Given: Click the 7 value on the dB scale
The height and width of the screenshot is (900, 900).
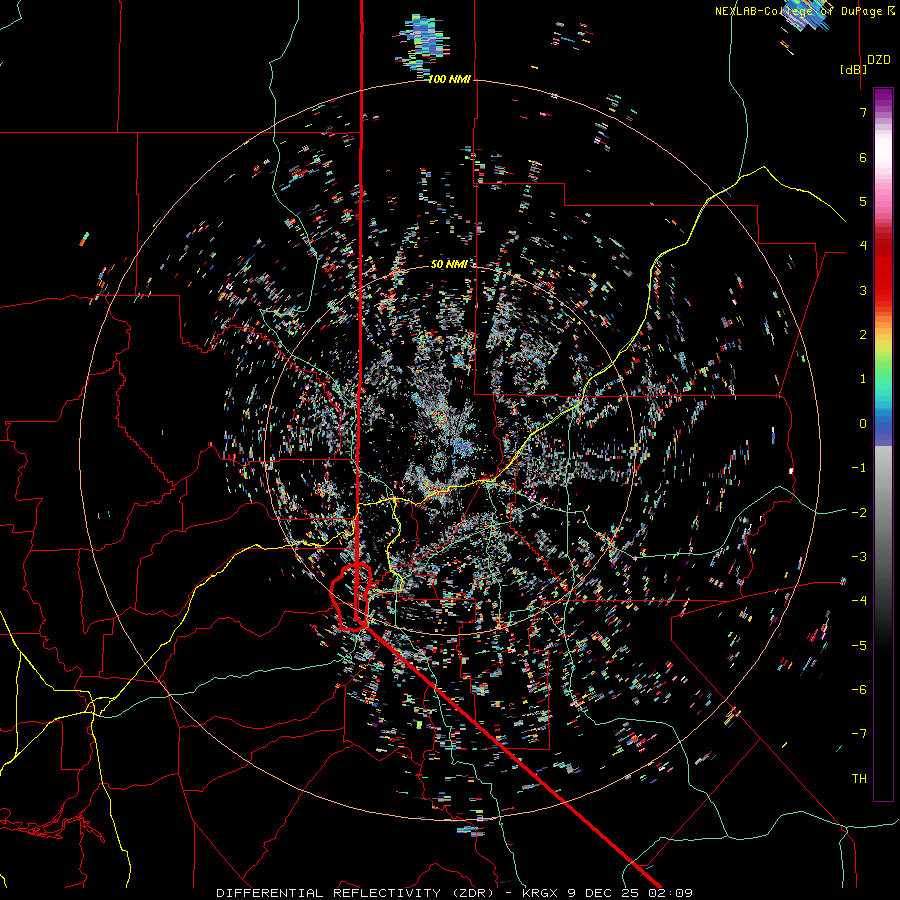Looking at the screenshot, I should tap(863, 112).
